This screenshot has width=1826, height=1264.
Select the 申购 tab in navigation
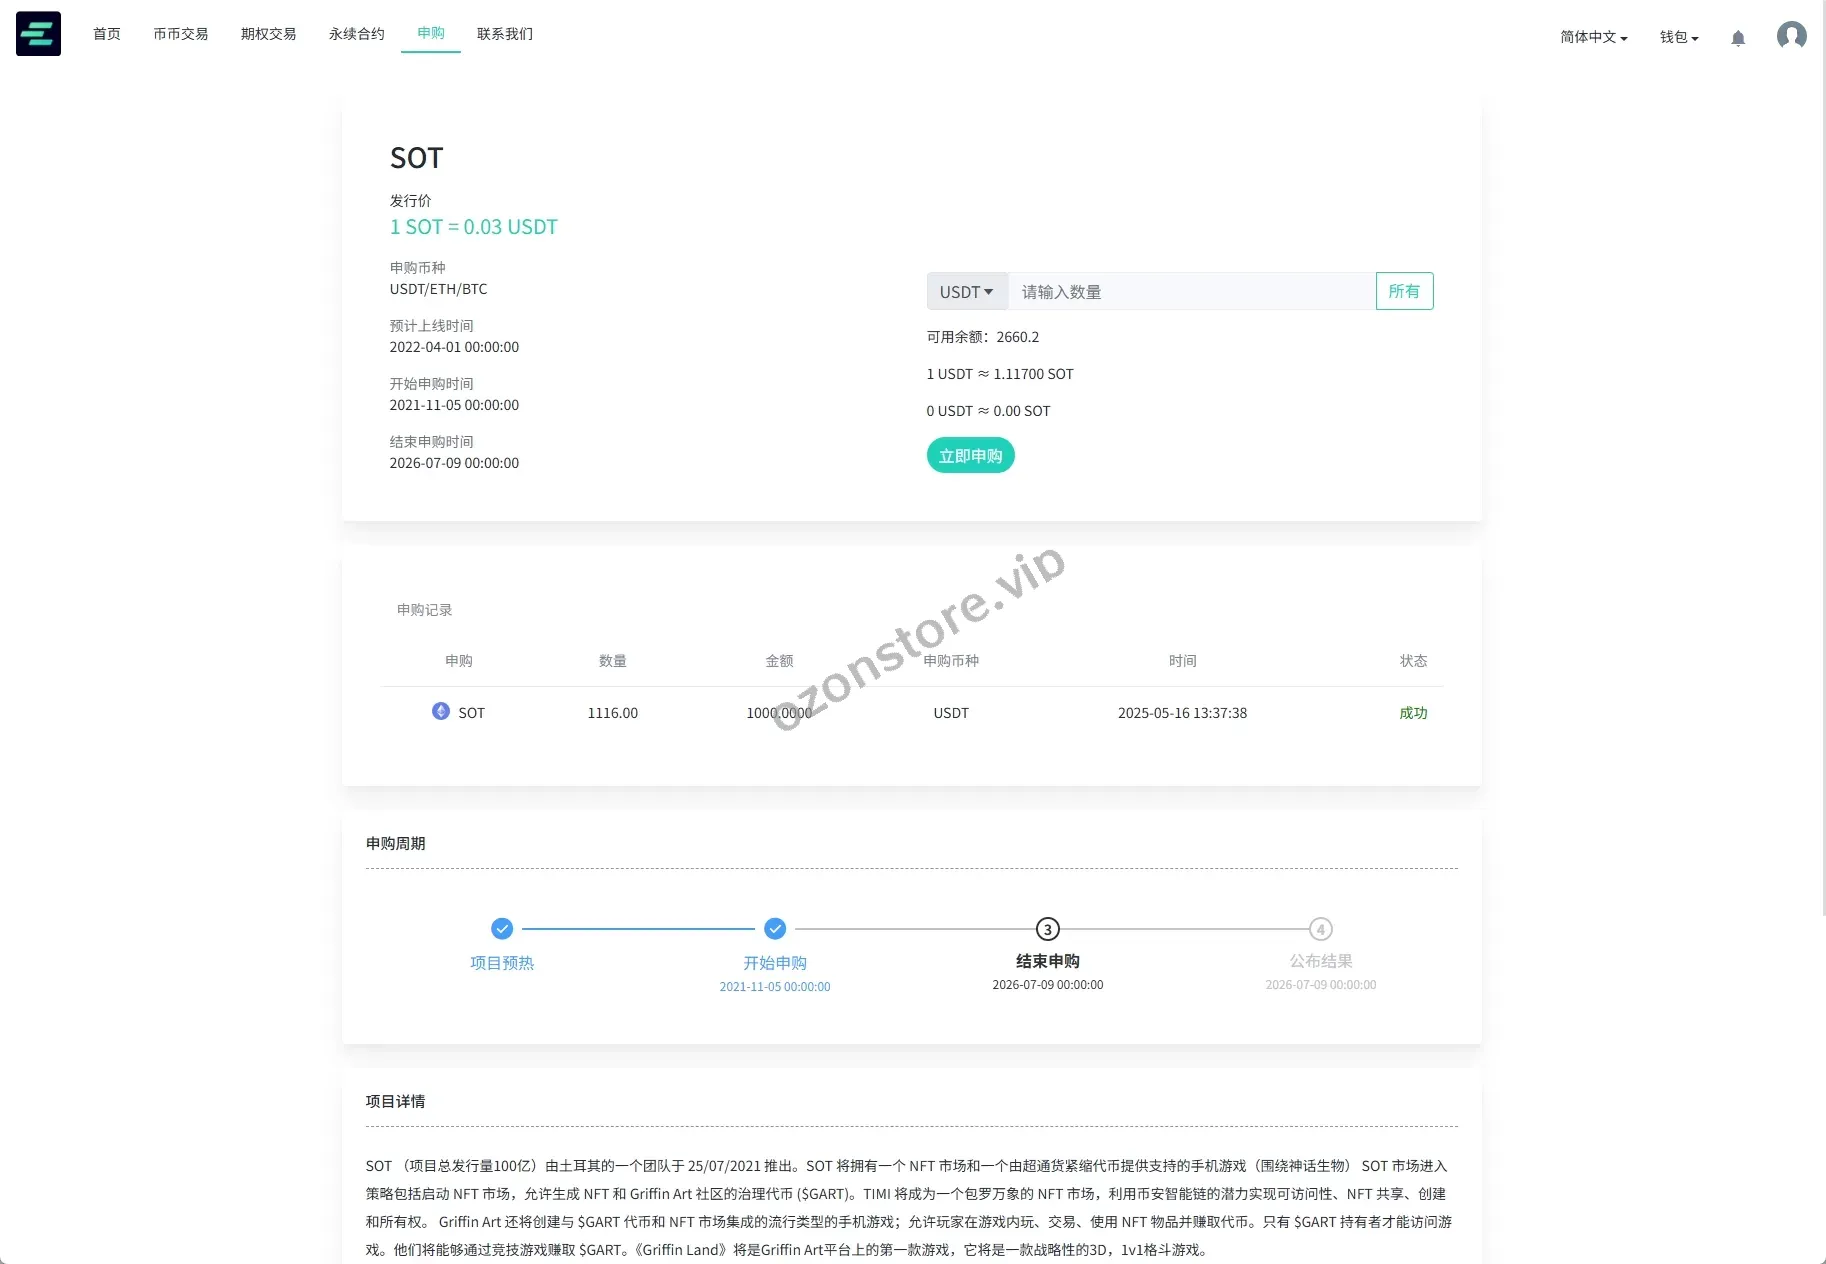[x=431, y=33]
